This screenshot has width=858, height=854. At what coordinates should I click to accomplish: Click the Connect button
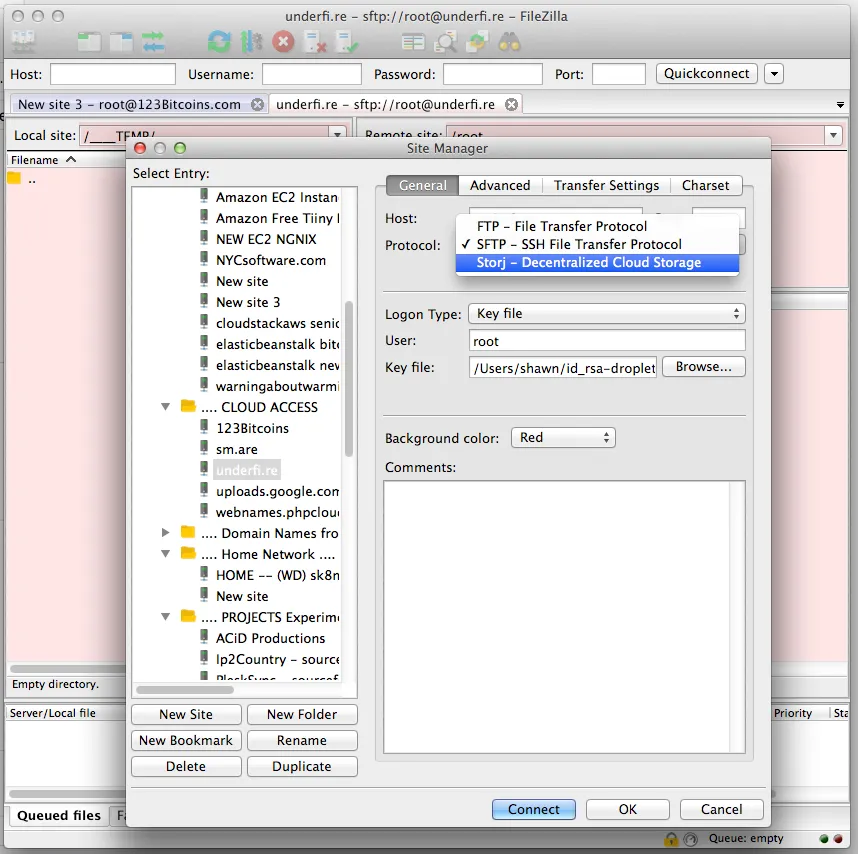(x=534, y=809)
